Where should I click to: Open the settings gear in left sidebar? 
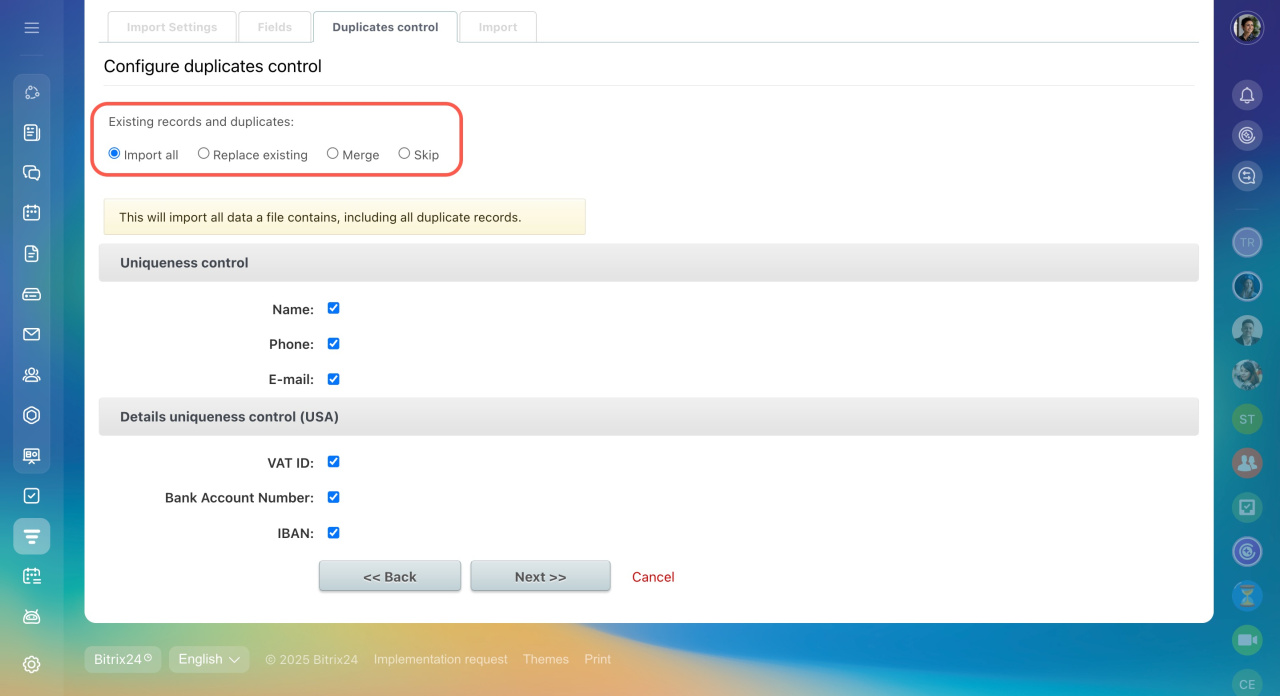[x=32, y=664]
